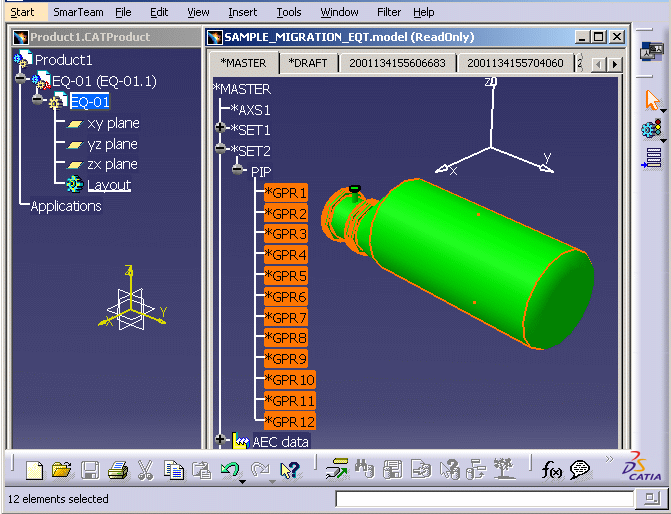Image resolution: width=671 pixels, height=514 pixels.
Task: Click the tab scroll left arrow
Action: click(x=599, y=64)
